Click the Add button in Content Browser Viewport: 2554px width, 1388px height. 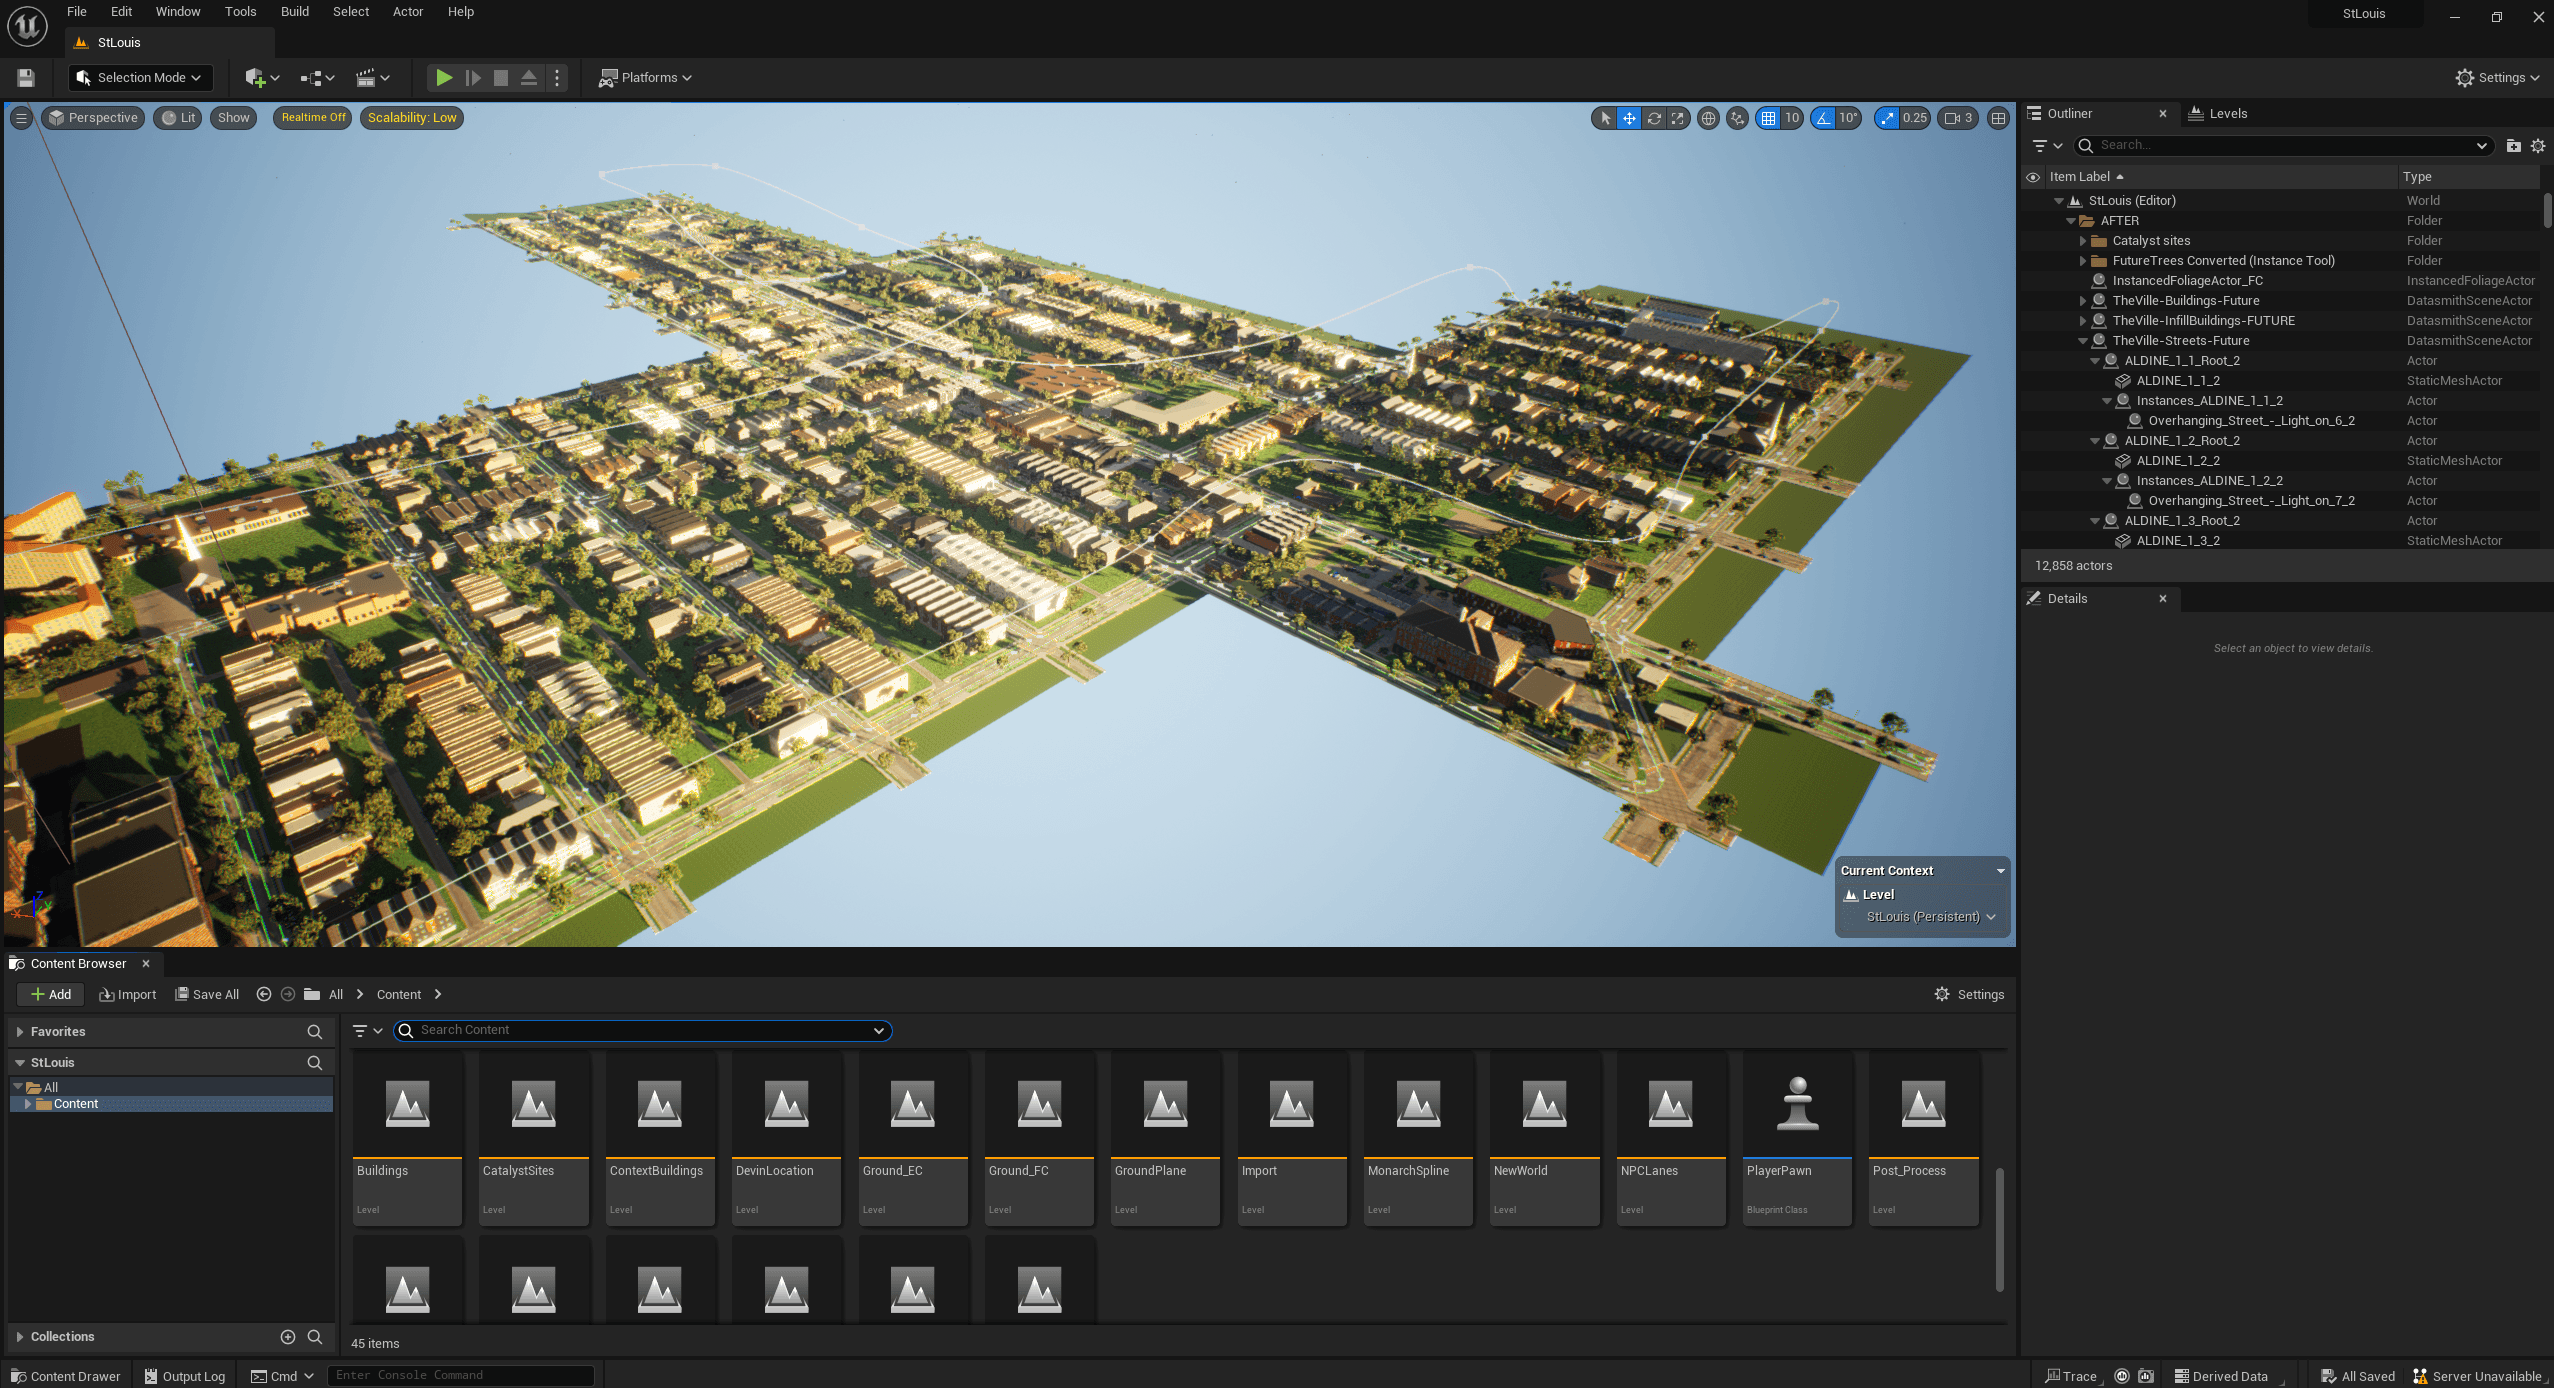click(x=51, y=995)
